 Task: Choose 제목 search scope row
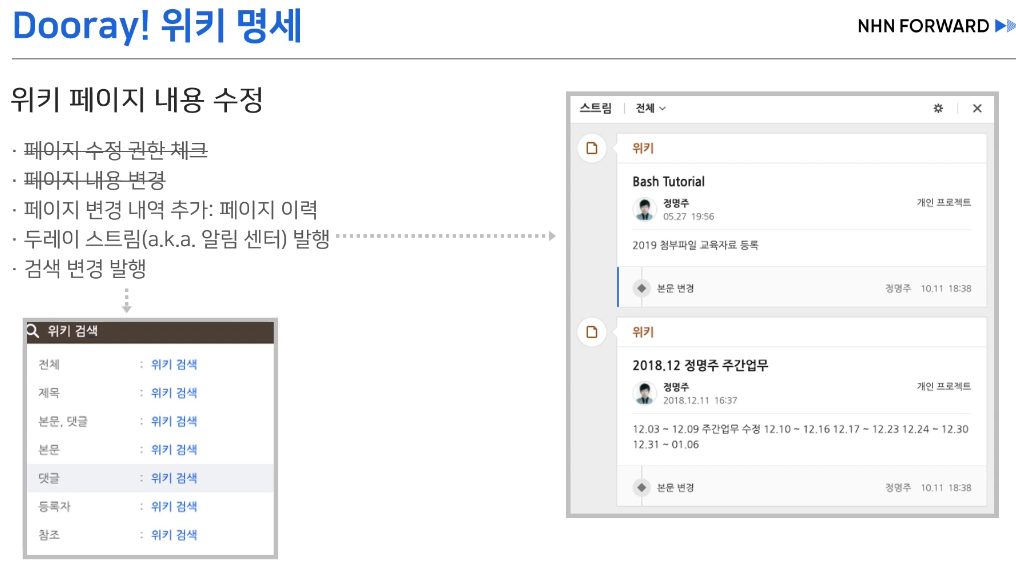150,393
